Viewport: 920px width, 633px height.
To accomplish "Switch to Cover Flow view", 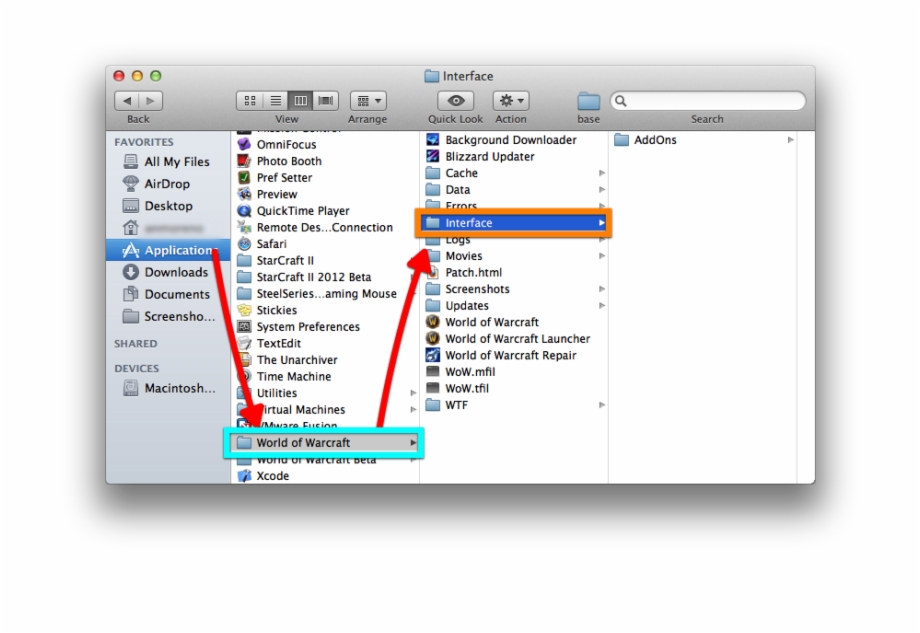I will tap(326, 101).
